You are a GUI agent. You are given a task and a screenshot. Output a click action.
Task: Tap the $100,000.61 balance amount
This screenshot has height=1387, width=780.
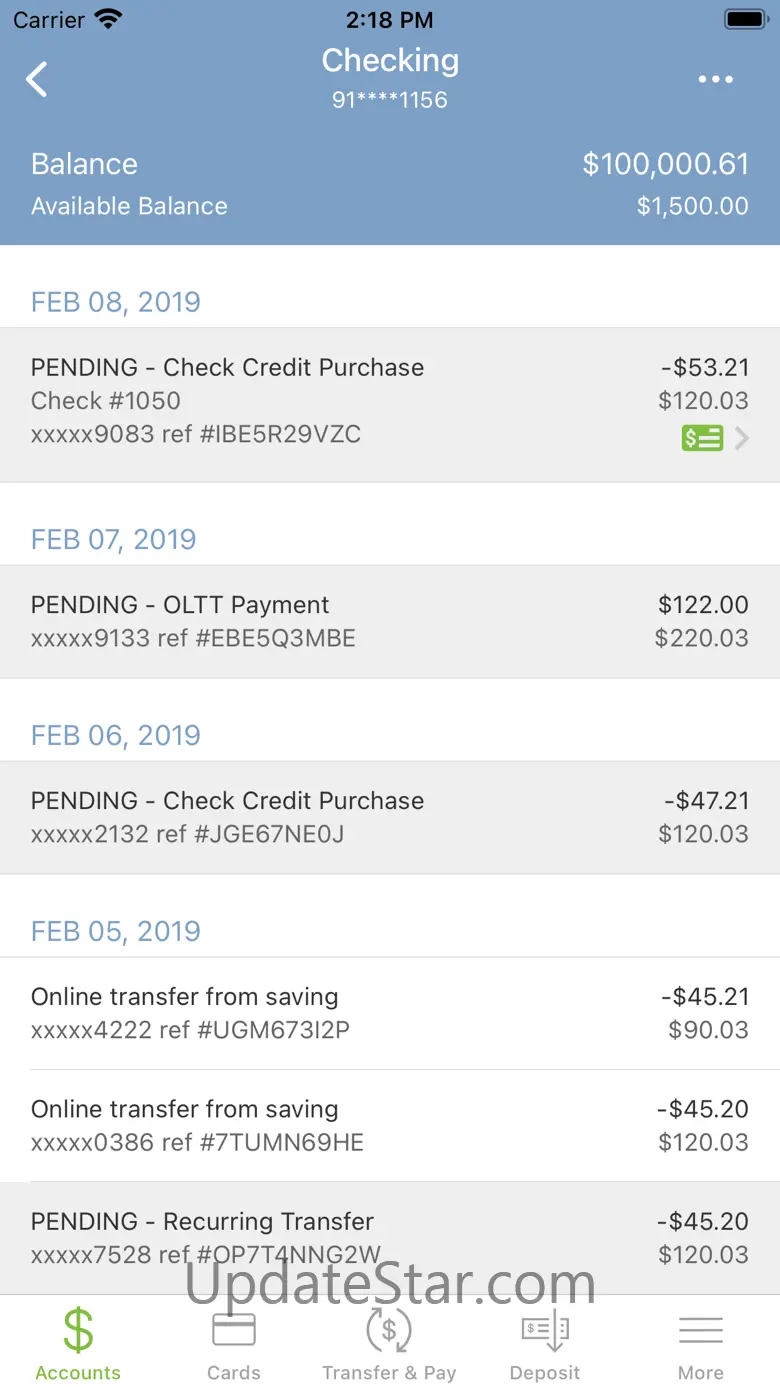[x=665, y=164]
